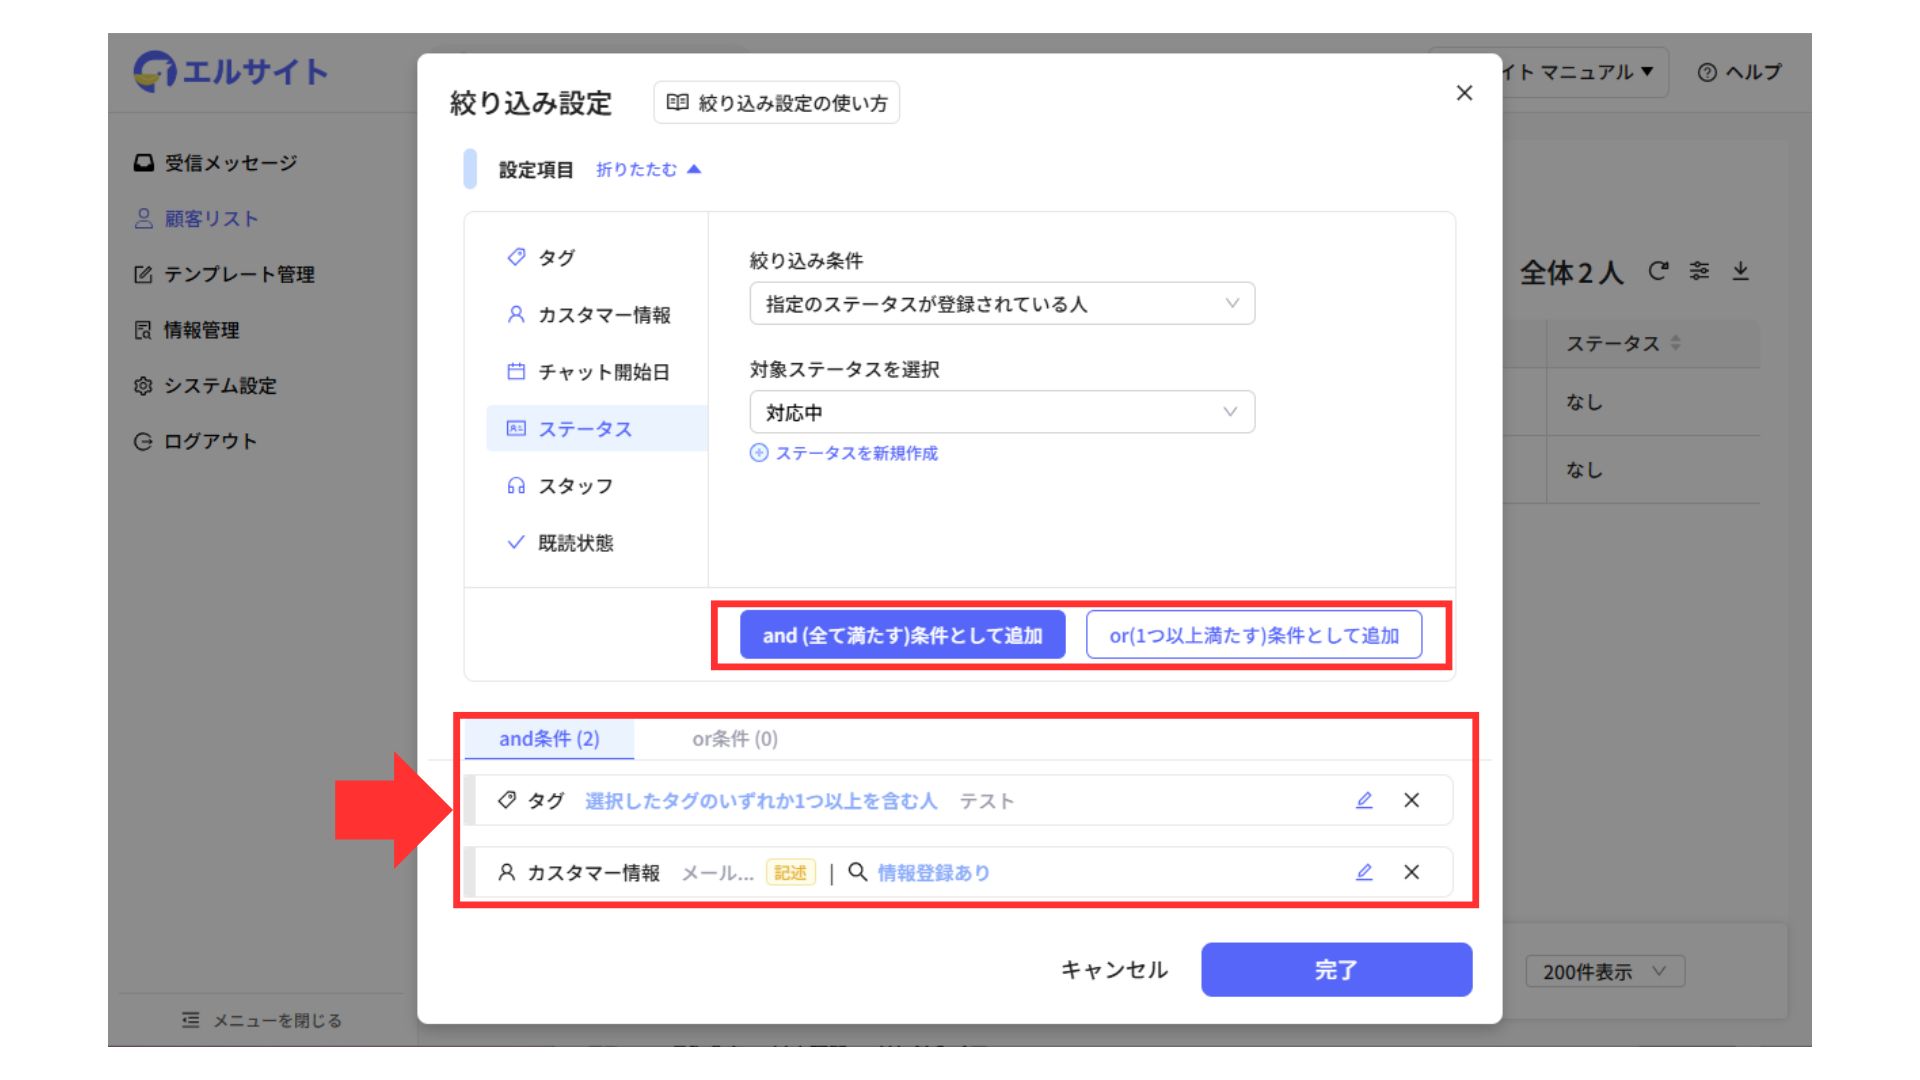Open the 200件表示 dropdown

click(x=1604, y=971)
